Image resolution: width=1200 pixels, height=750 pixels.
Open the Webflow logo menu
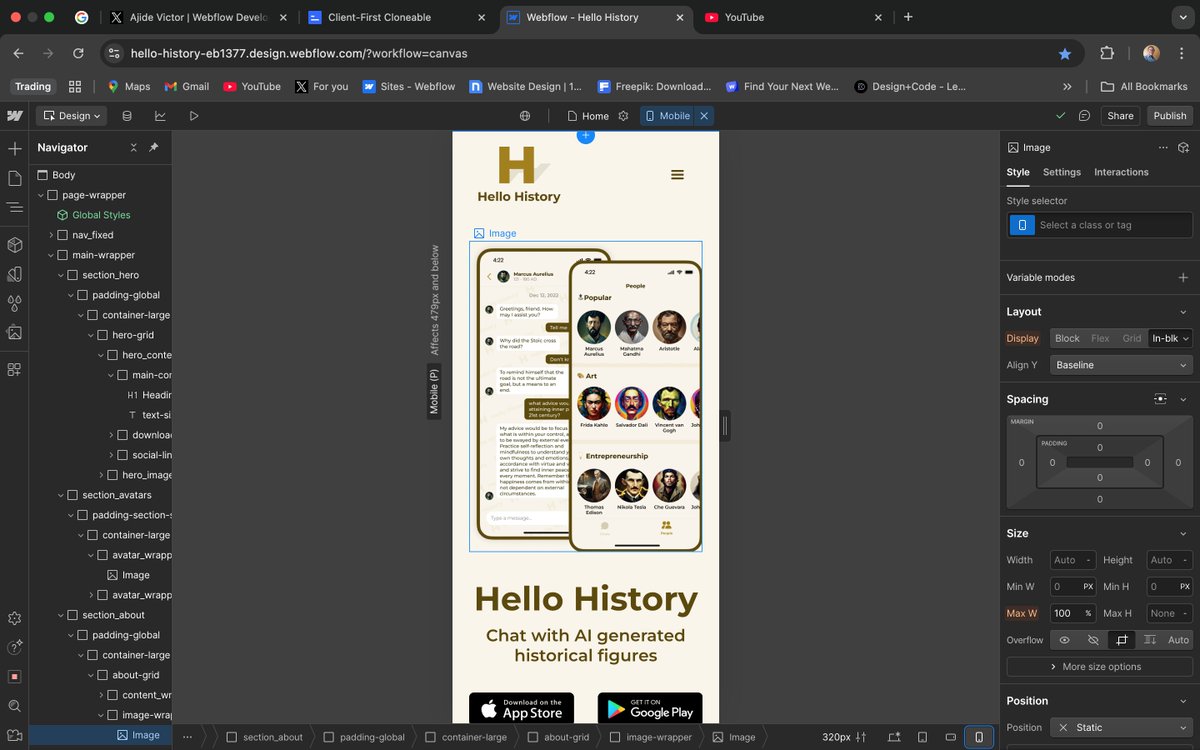click(15, 116)
